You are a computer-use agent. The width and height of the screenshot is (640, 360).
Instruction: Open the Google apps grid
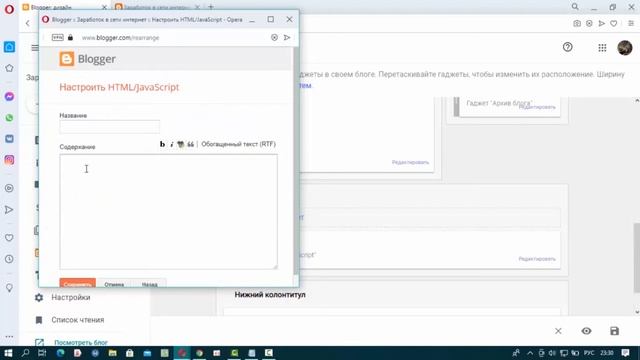tap(602, 48)
